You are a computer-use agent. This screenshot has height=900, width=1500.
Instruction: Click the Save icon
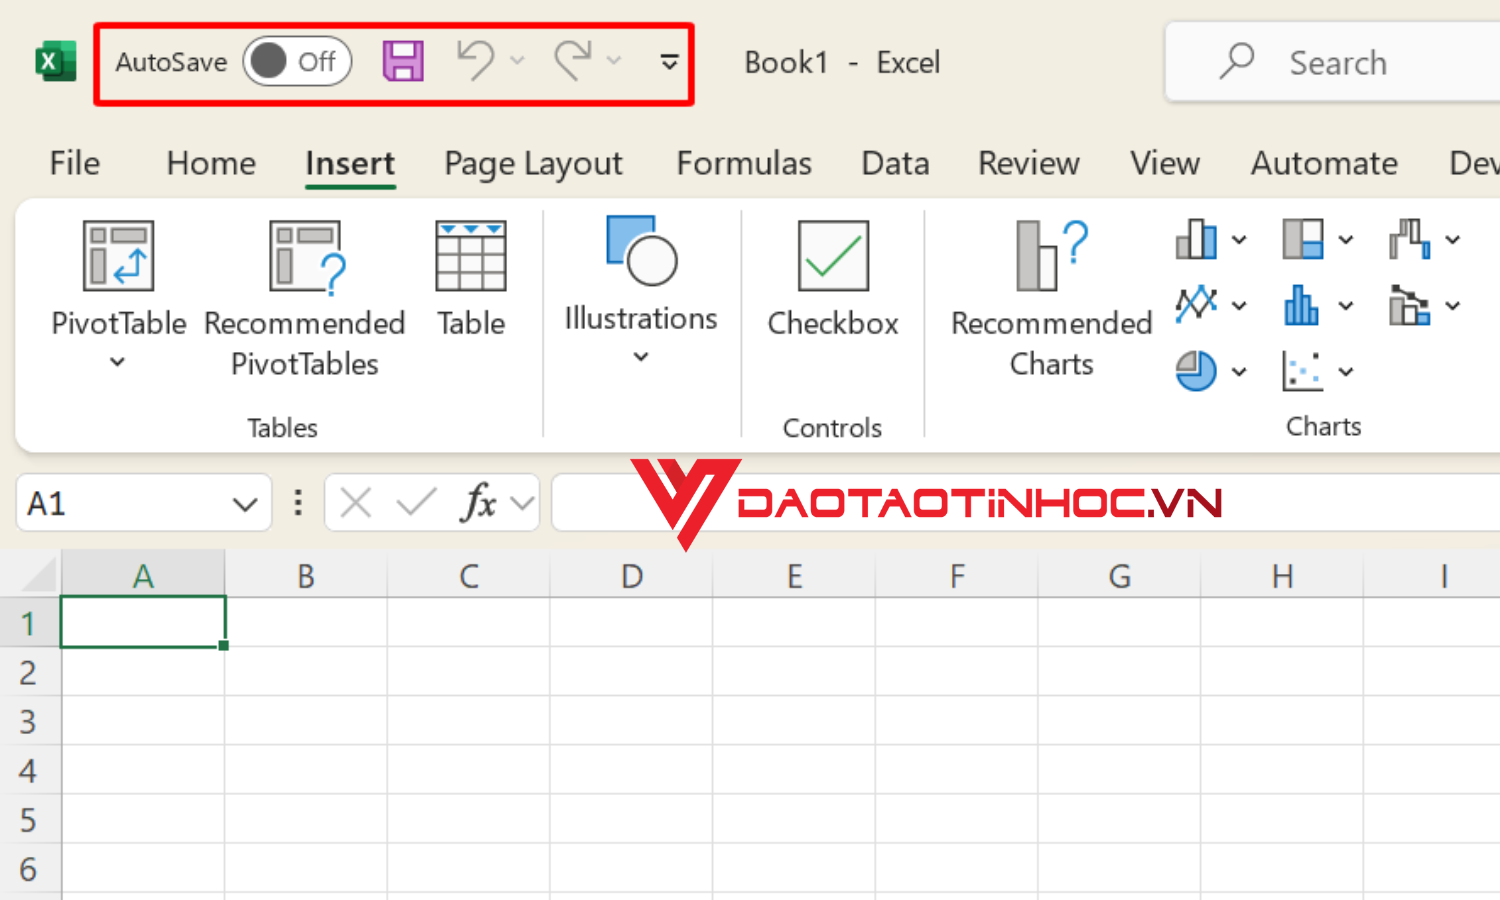402,61
